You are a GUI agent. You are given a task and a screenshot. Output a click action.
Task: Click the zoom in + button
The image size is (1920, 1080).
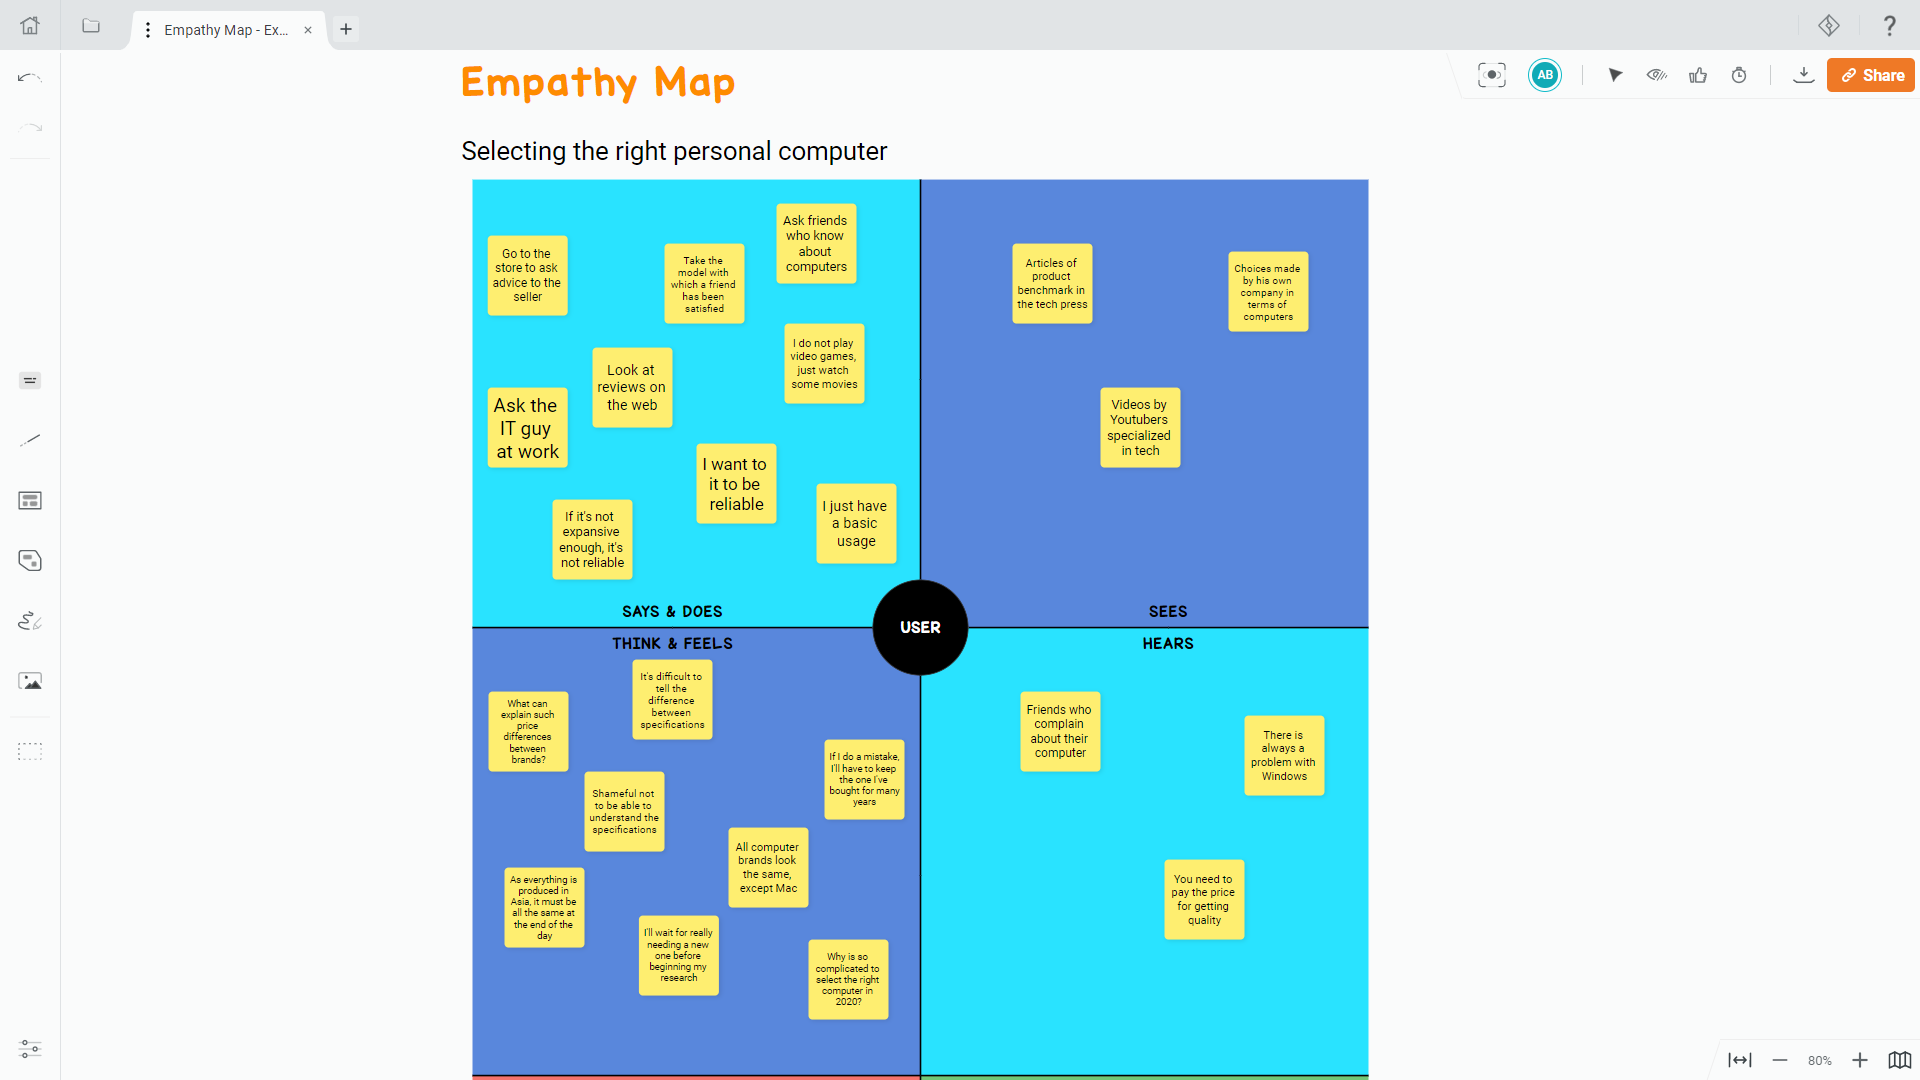1859,1059
